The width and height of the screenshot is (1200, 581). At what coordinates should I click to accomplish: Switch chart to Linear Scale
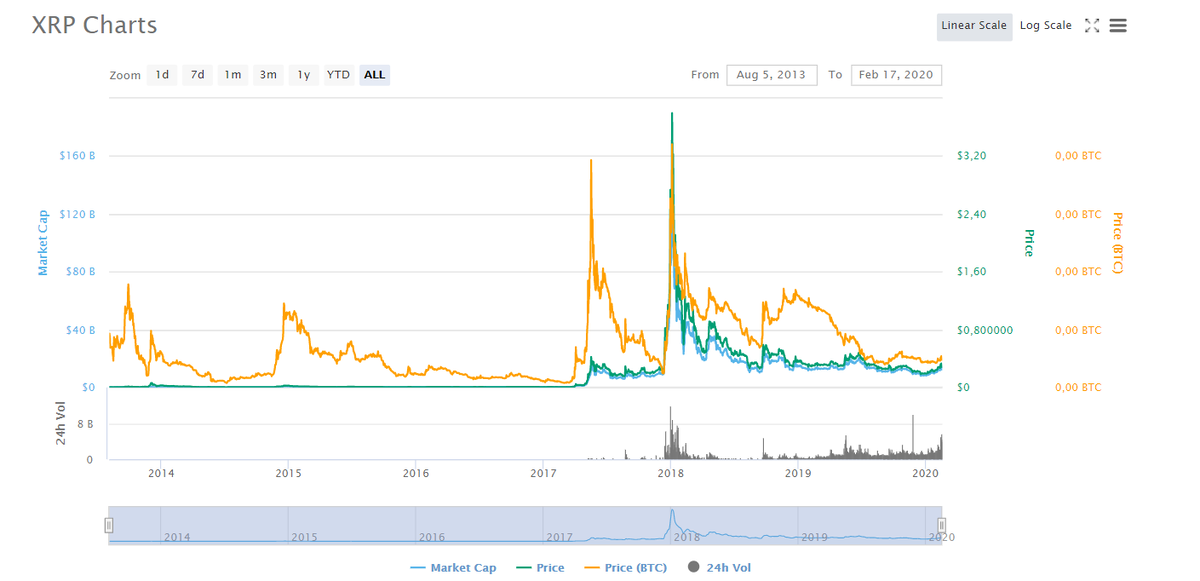click(x=974, y=26)
